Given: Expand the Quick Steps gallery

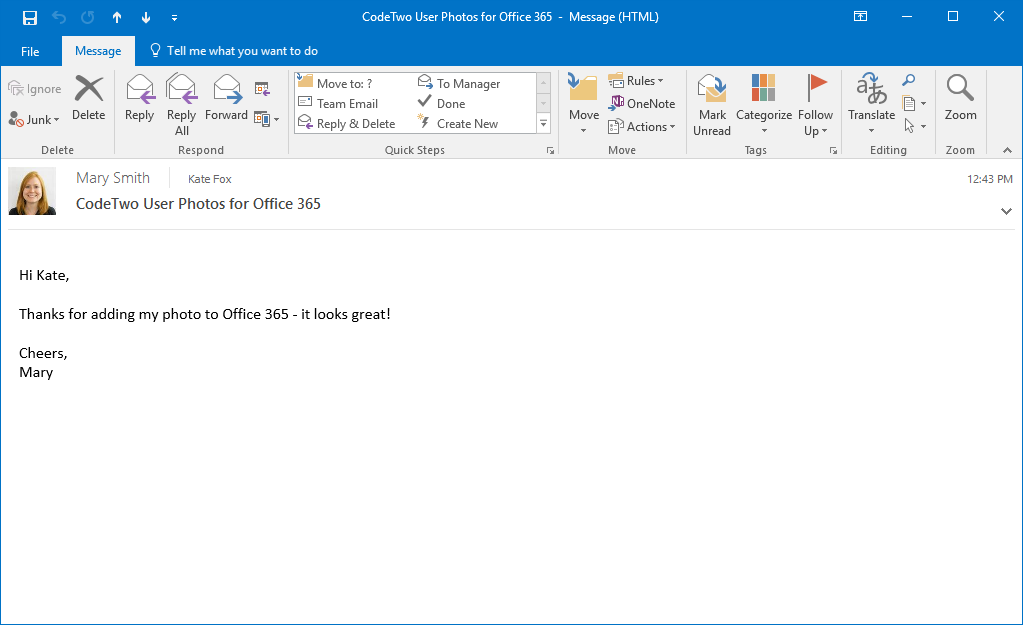Looking at the screenshot, I should point(544,124).
